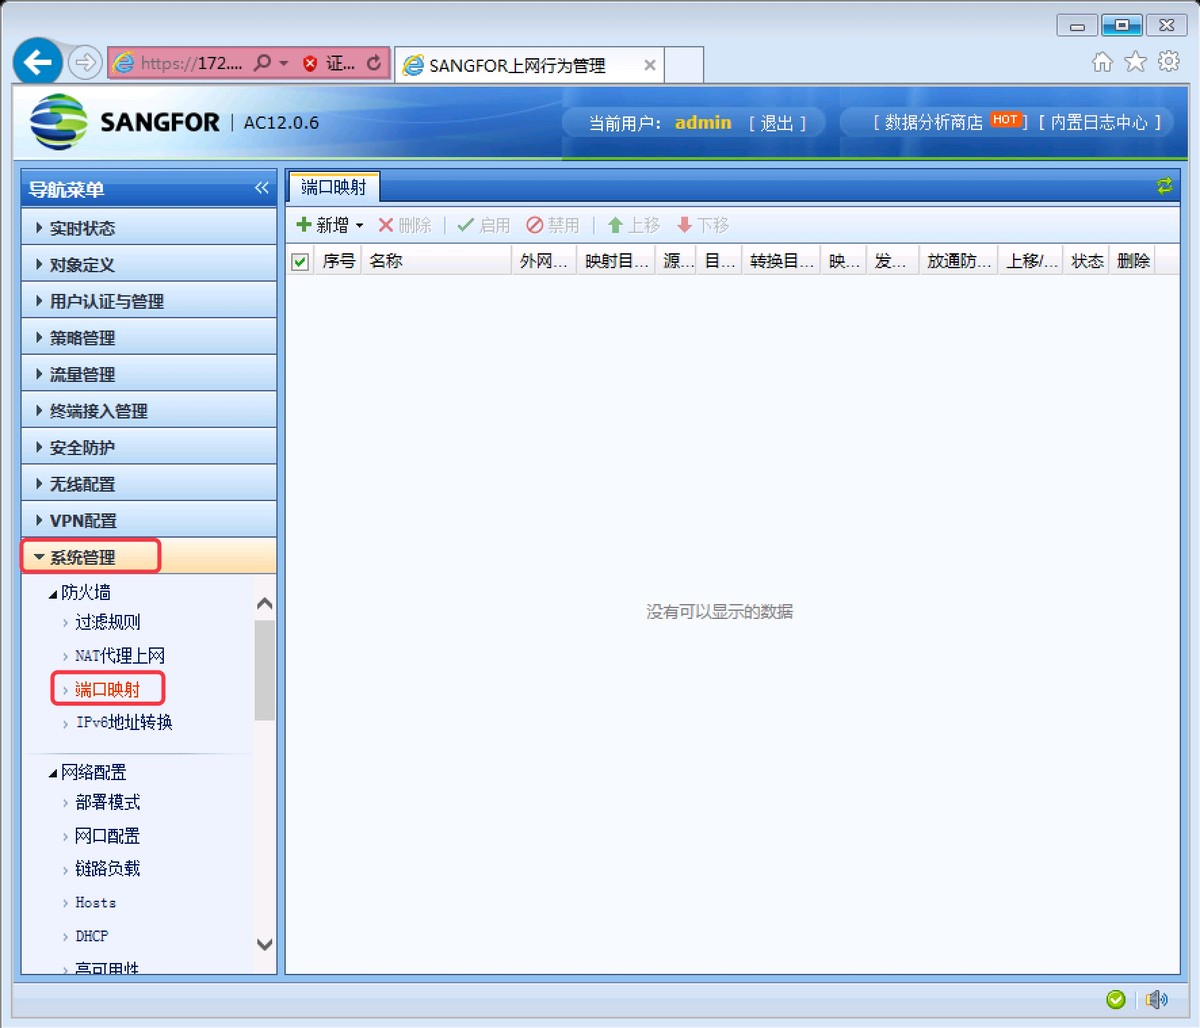Click the green refresh icon in the tab bar
This screenshot has width=1200, height=1028.
coord(1164,186)
